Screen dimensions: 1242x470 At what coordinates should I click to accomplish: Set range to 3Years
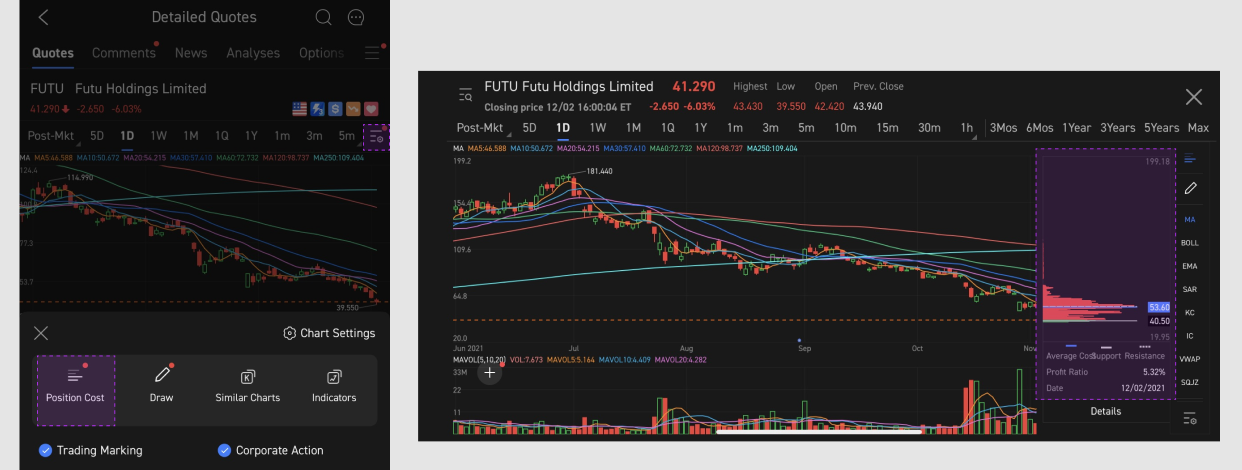[1118, 128]
